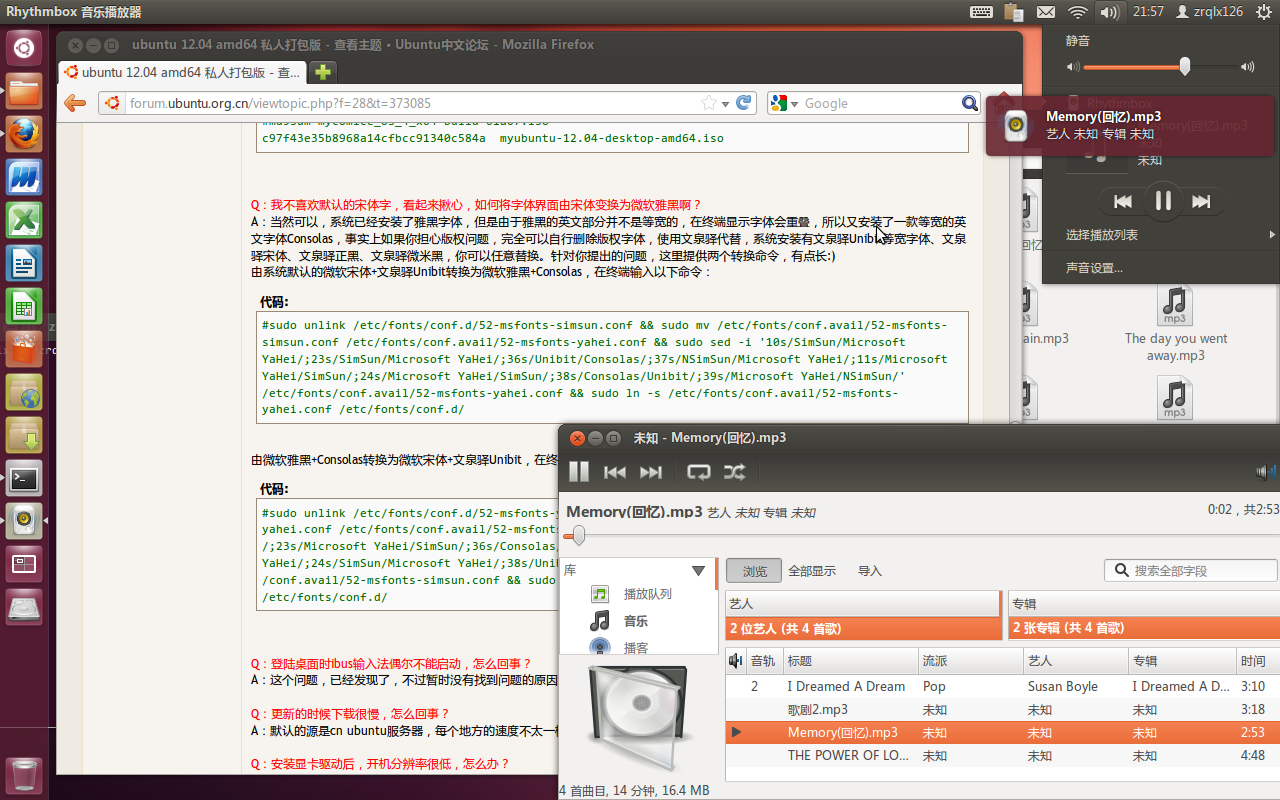Open the messaging mail indicator
This screenshot has width=1280, height=800.
[x=1045, y=12]
